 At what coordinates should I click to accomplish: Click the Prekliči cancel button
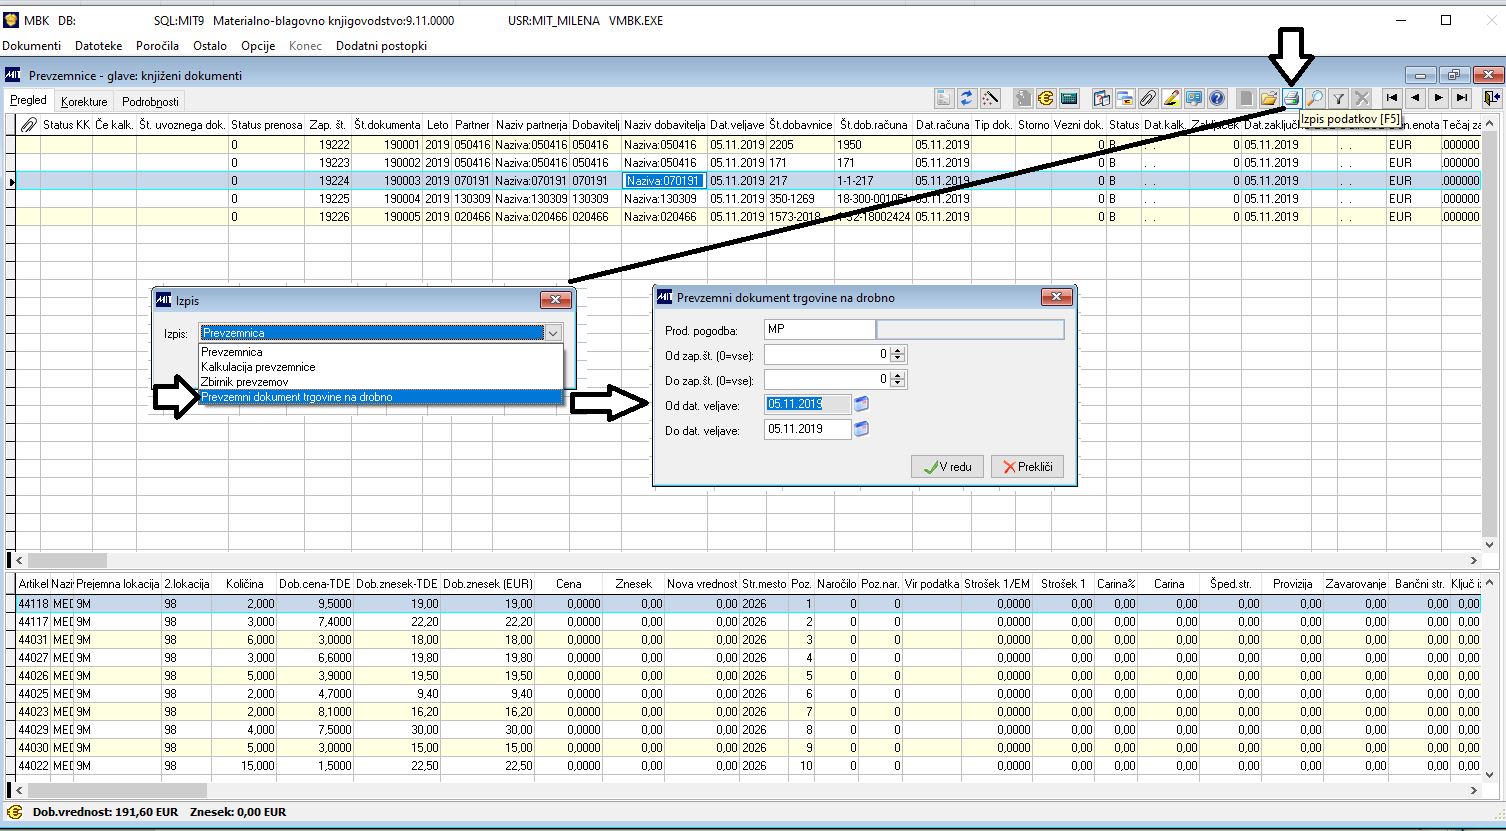pos(1027,467)
